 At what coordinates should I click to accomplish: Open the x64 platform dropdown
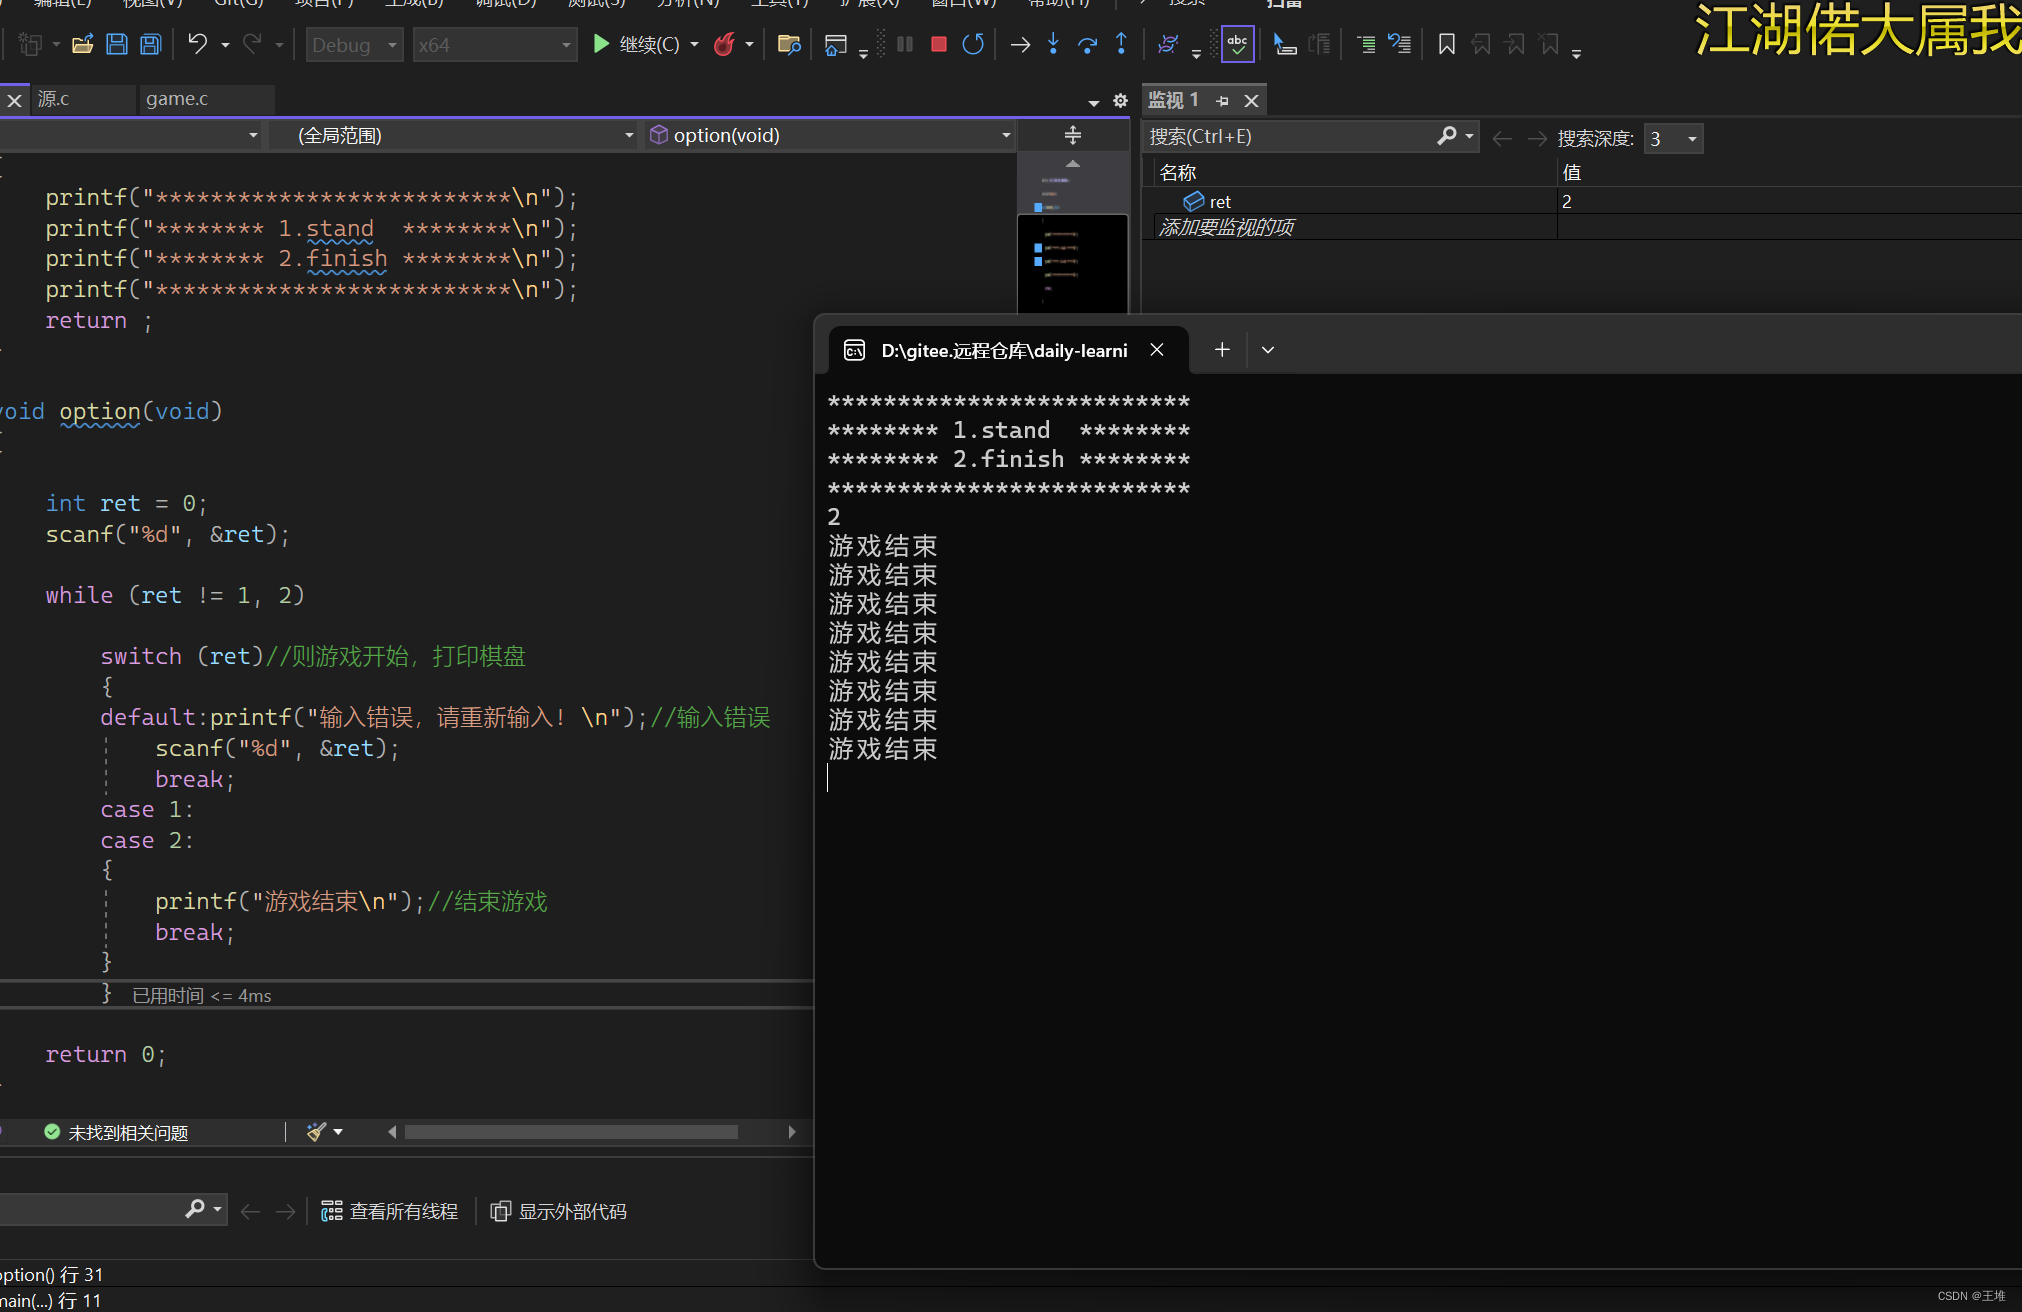click(495, 45)
